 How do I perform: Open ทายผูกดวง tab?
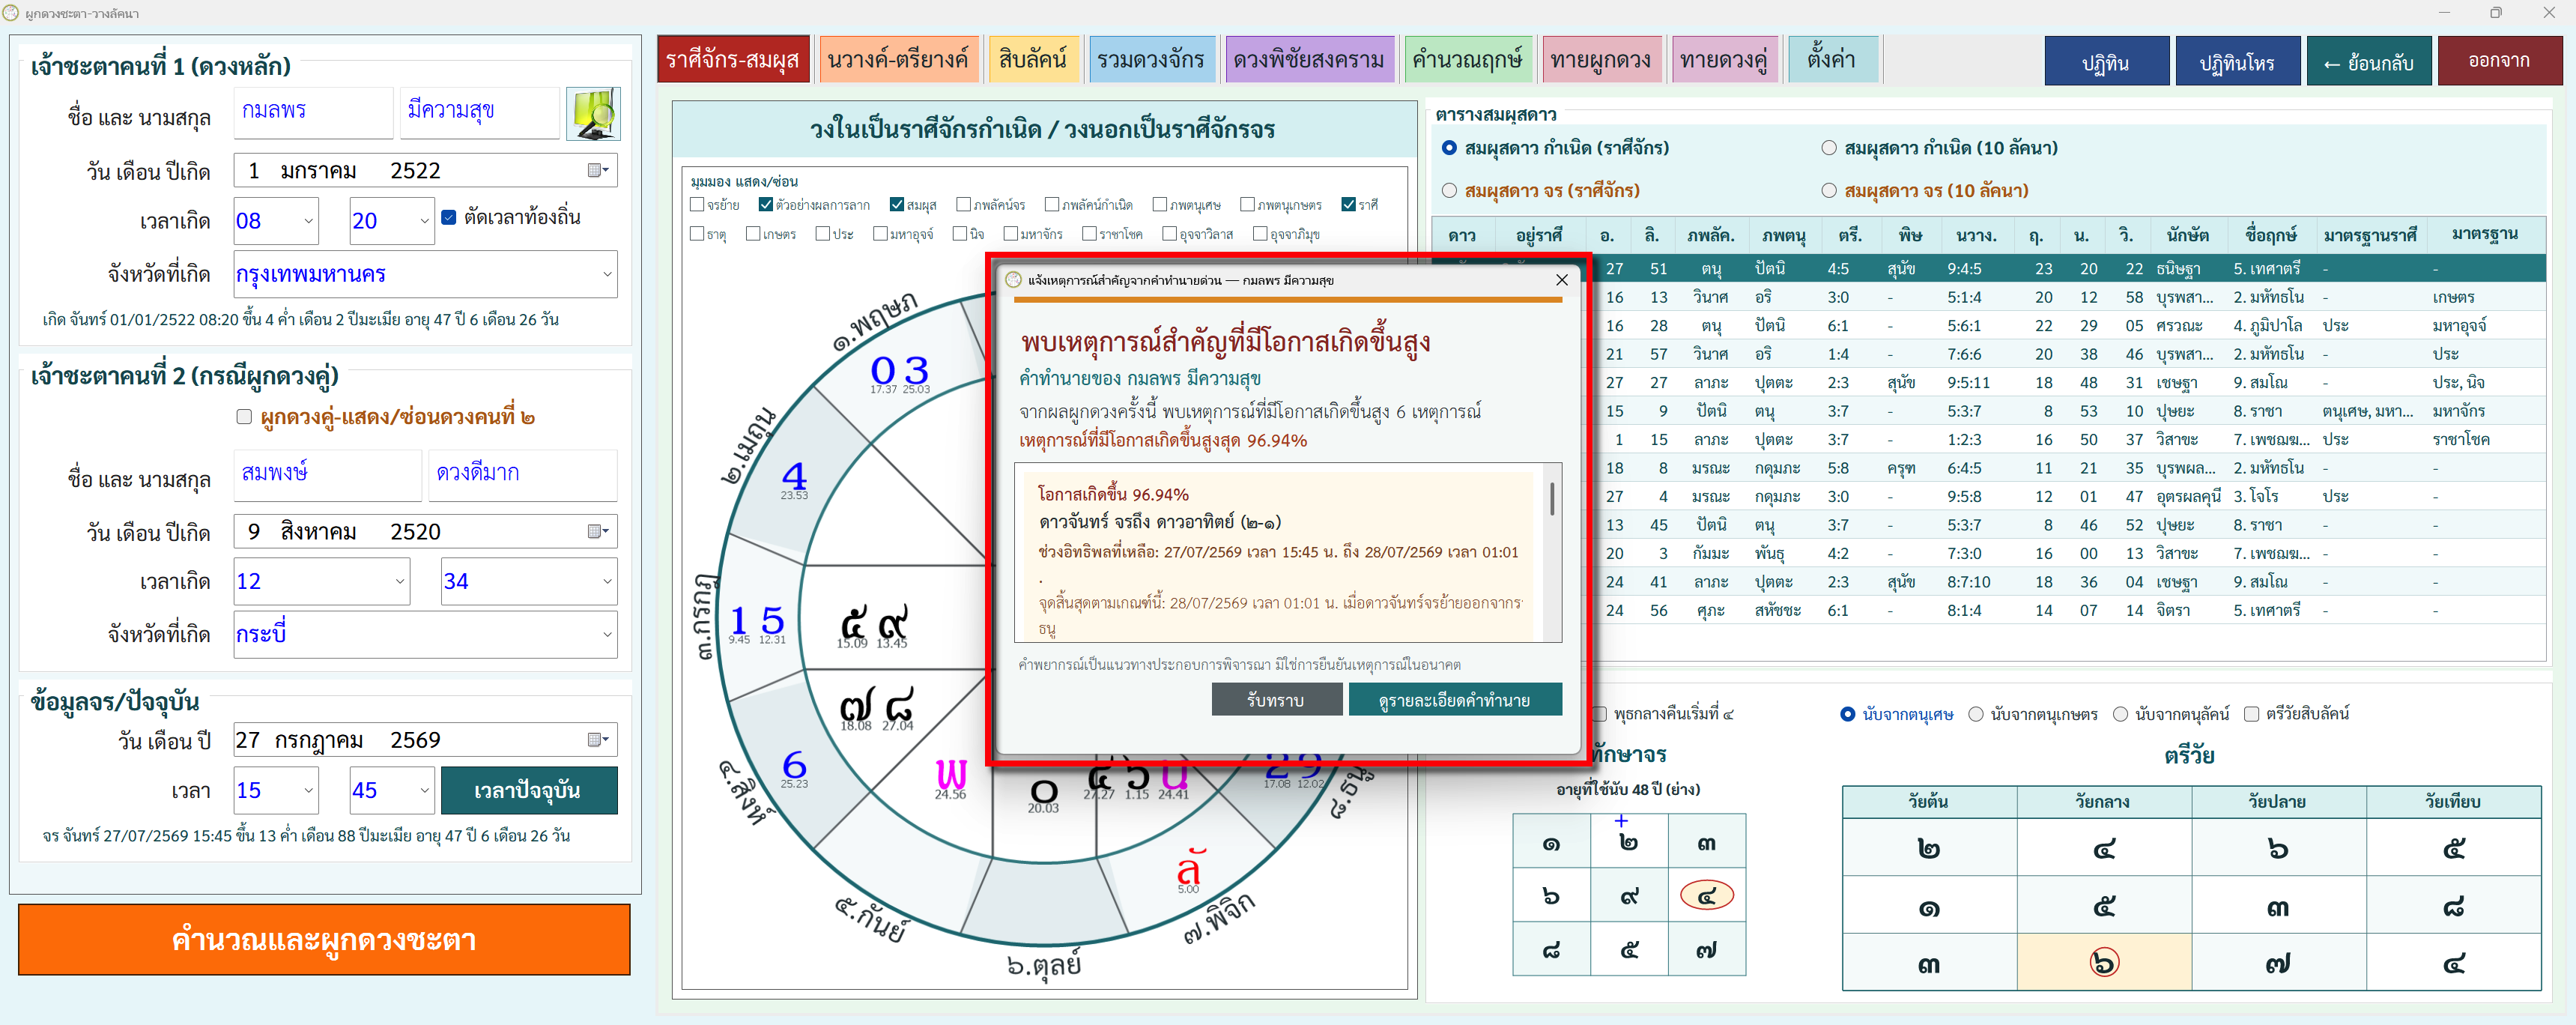point(1602,59)
